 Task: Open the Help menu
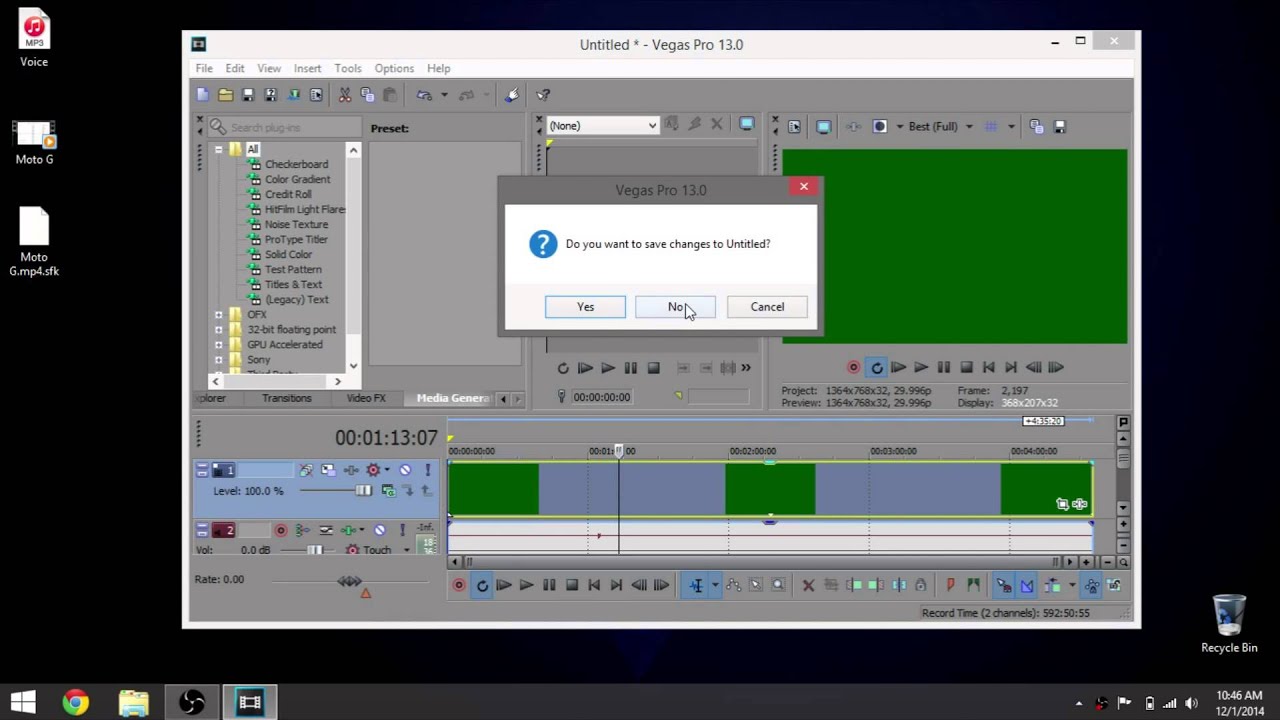coord(438,68)
